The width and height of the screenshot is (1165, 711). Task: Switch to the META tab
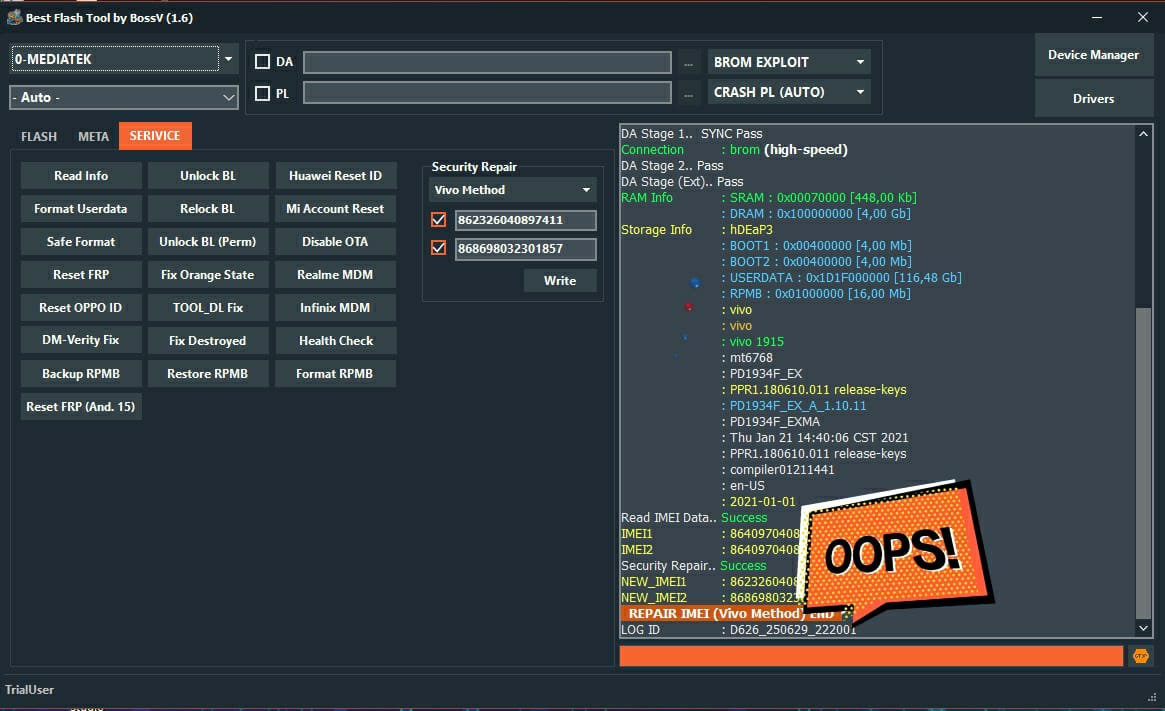click(94, 137)
